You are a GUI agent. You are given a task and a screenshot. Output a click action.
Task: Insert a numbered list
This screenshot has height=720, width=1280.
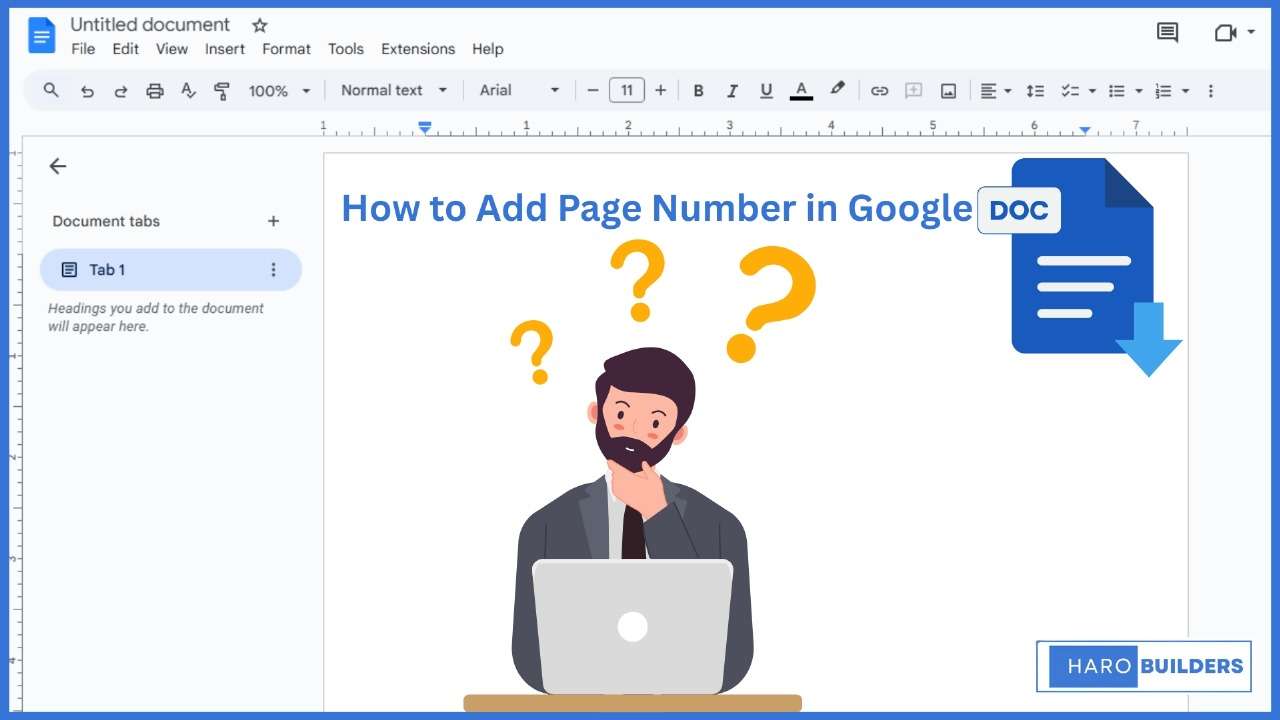pos(1163,91)
